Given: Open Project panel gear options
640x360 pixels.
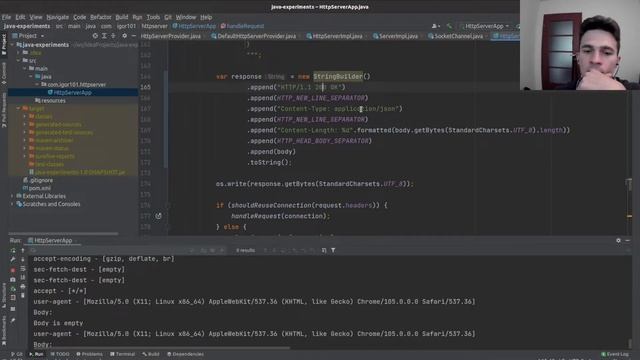Looking at the screenshot, I should pos(124,36).
